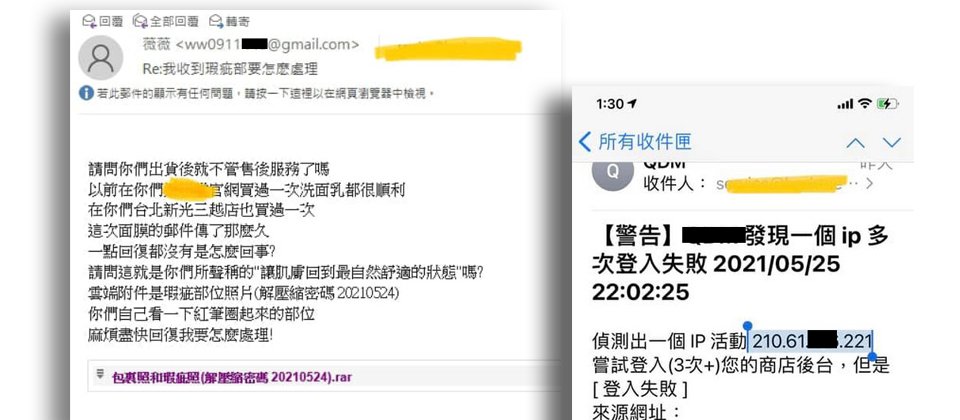
Task: Expand recipient details chevron next to 收件人
Action: pos(869,183)
